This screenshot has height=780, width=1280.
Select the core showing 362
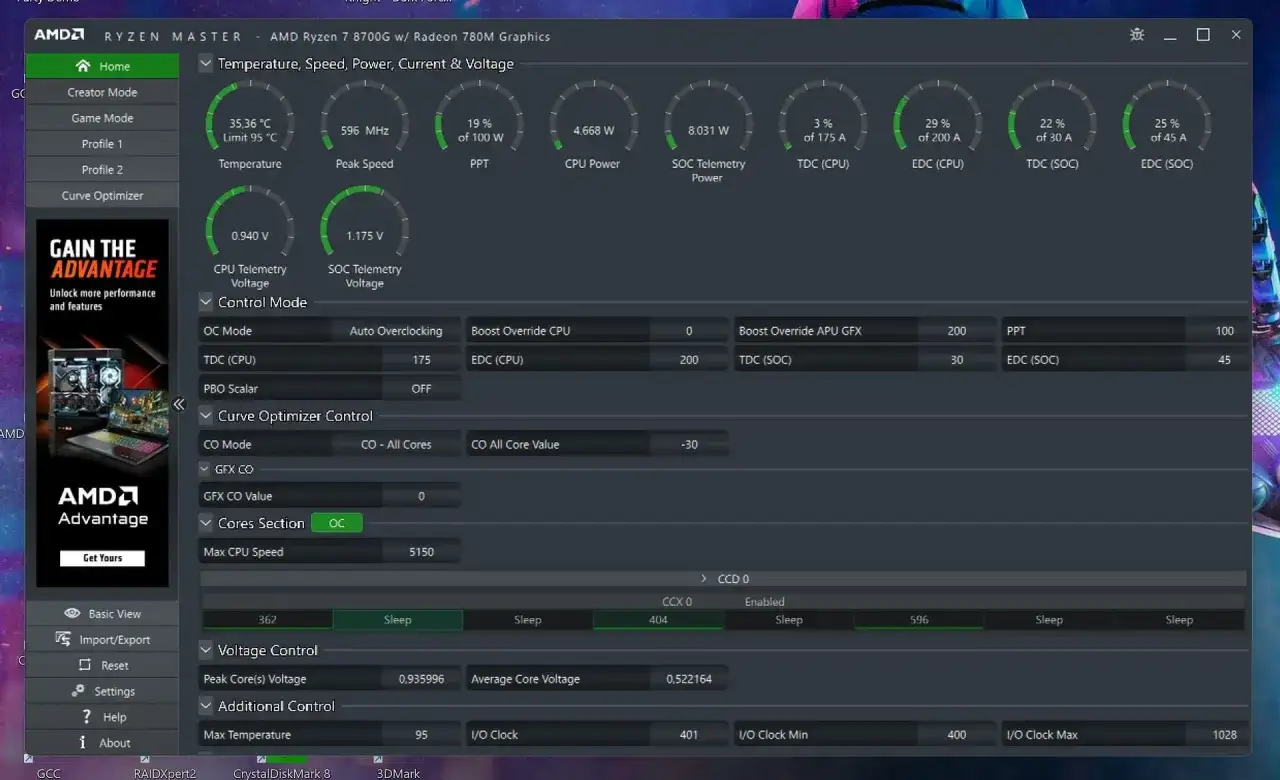click(267, 620)
